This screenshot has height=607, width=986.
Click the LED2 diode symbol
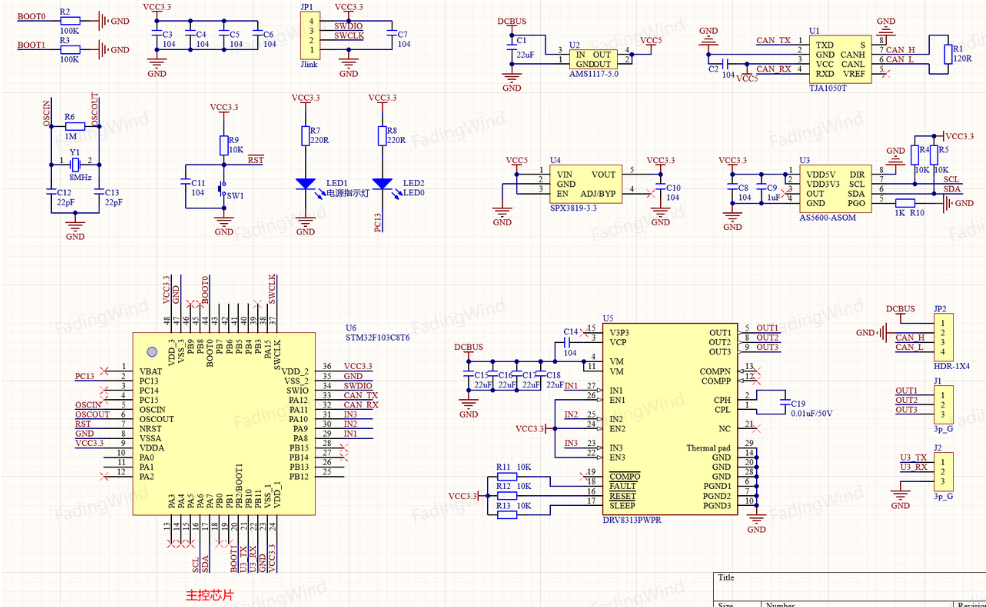[x=382, y=184]
